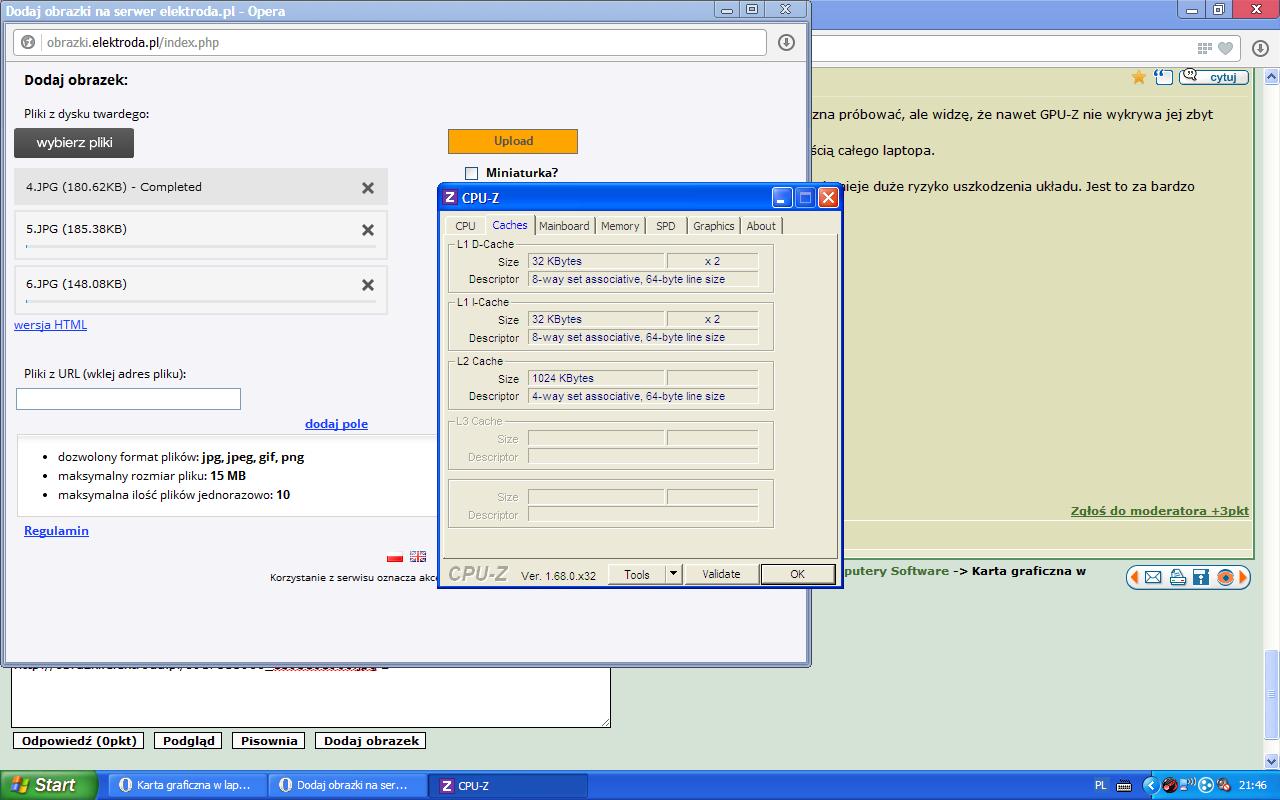Viewport: 1280px width, 800px height.
Task: Click the 'Podgląd' preview button
Action: click(188, 741)
